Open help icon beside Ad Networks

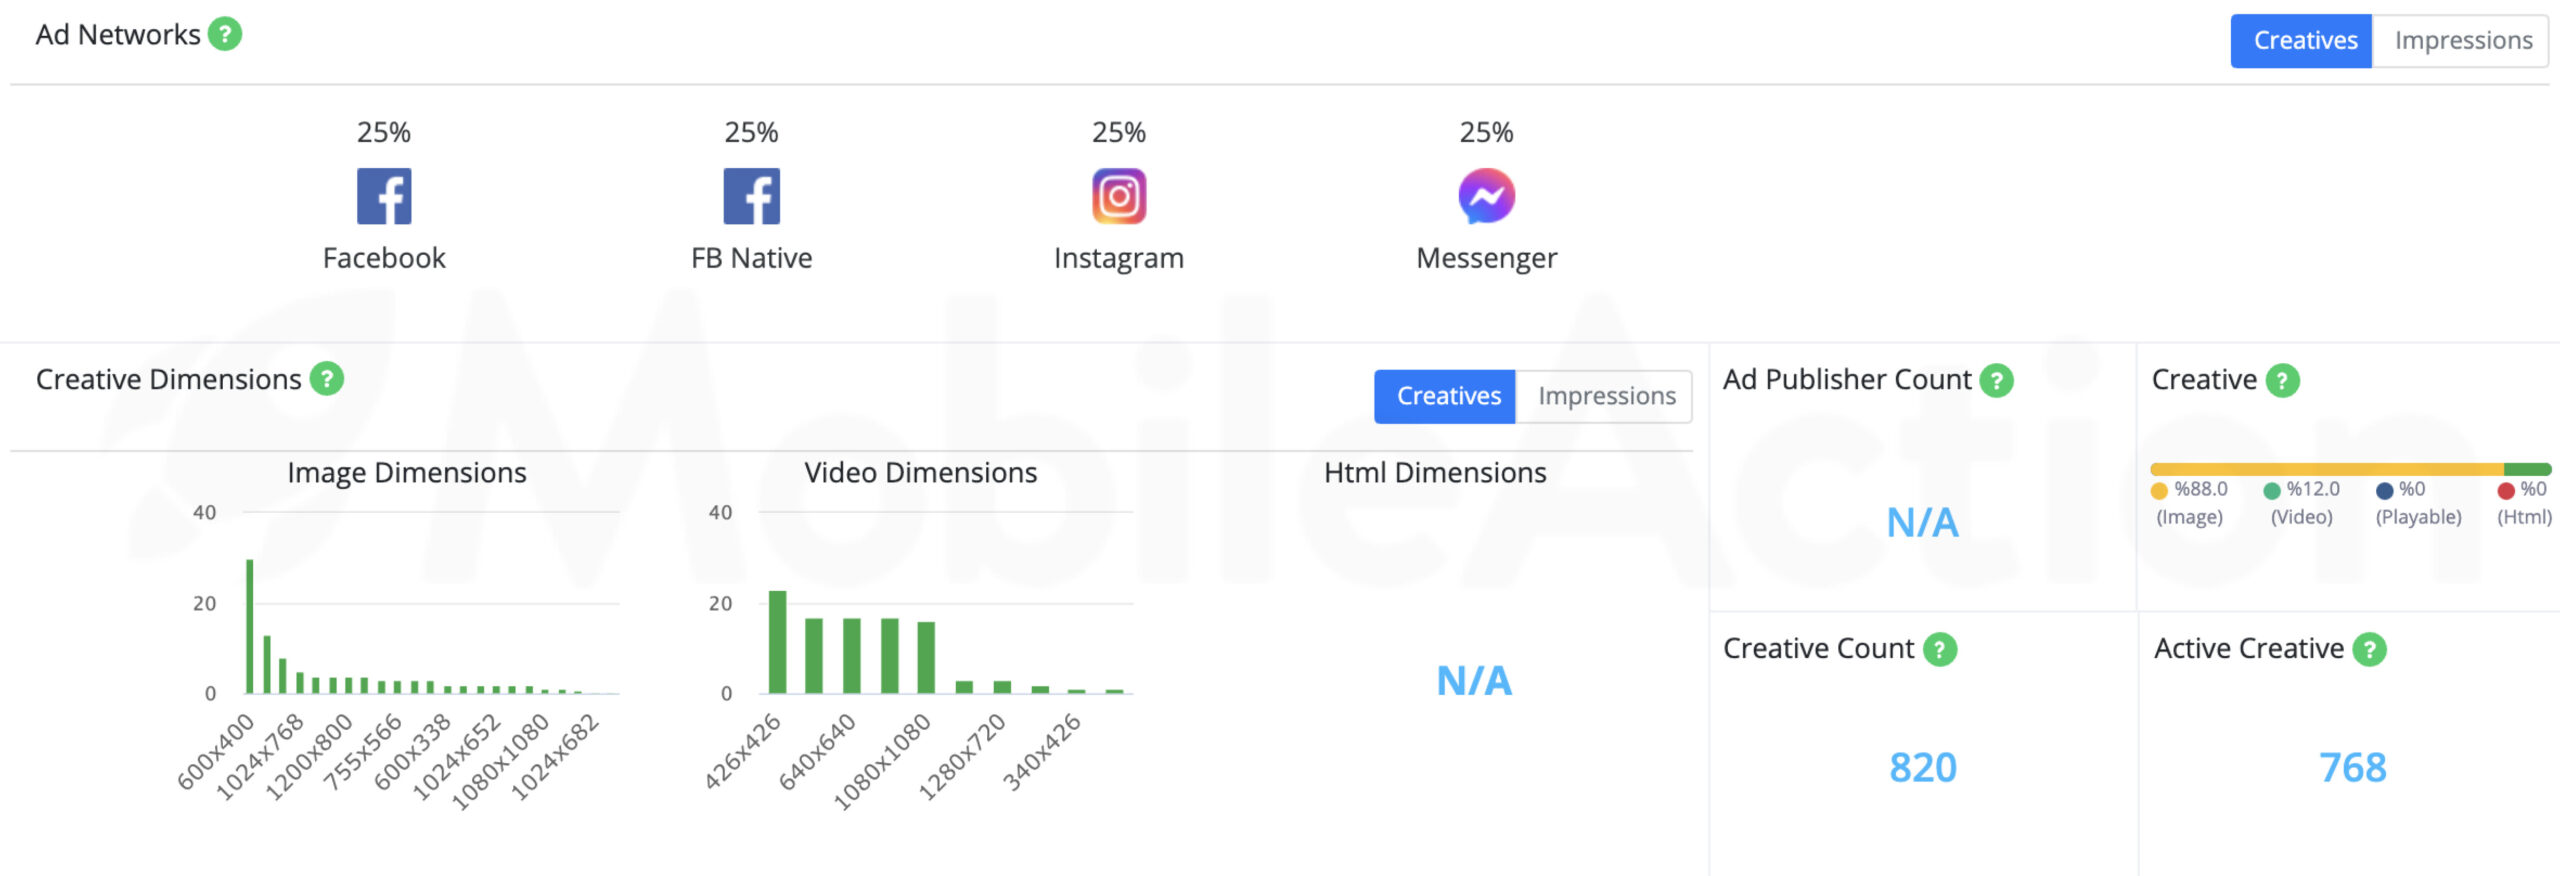tap(225, 34)
